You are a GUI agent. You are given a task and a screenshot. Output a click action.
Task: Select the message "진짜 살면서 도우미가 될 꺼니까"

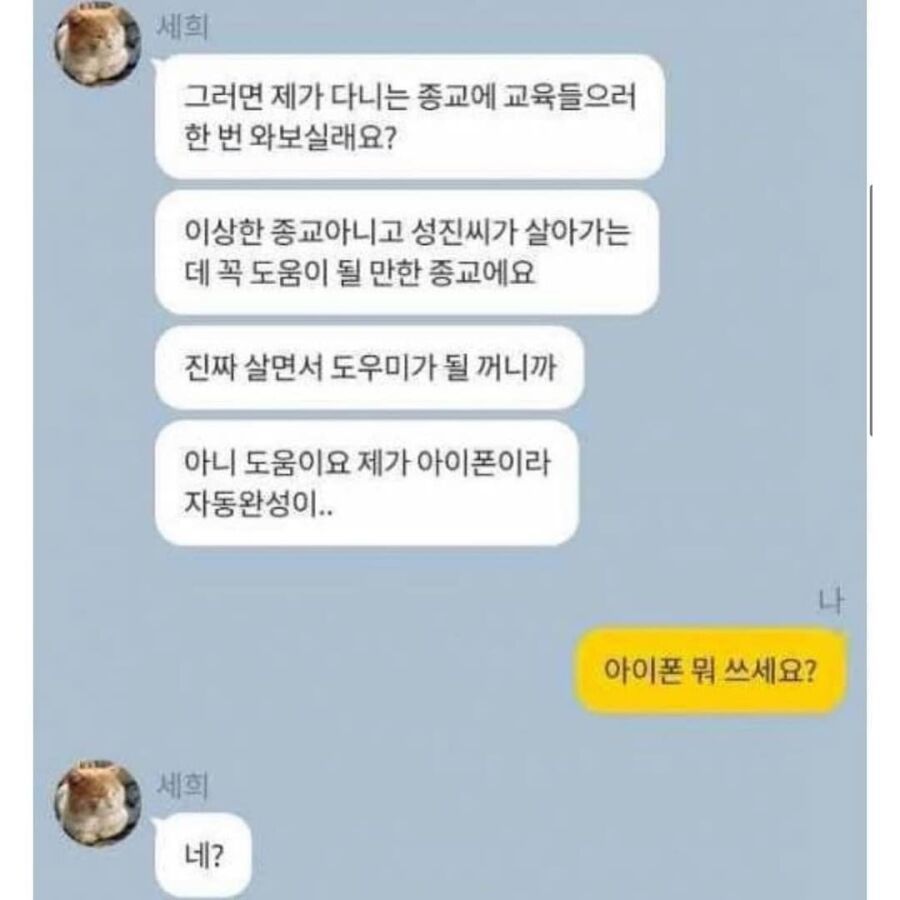[370, 367]
